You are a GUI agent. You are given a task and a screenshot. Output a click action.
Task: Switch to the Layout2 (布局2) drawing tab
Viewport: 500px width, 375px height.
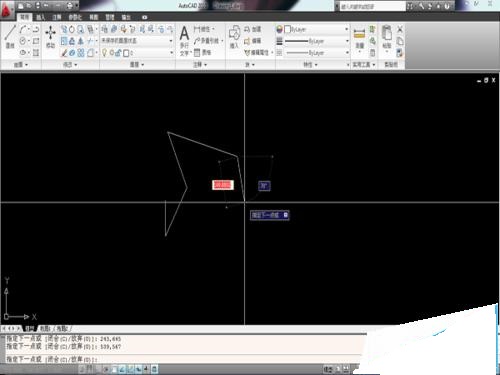pos(62,329)
